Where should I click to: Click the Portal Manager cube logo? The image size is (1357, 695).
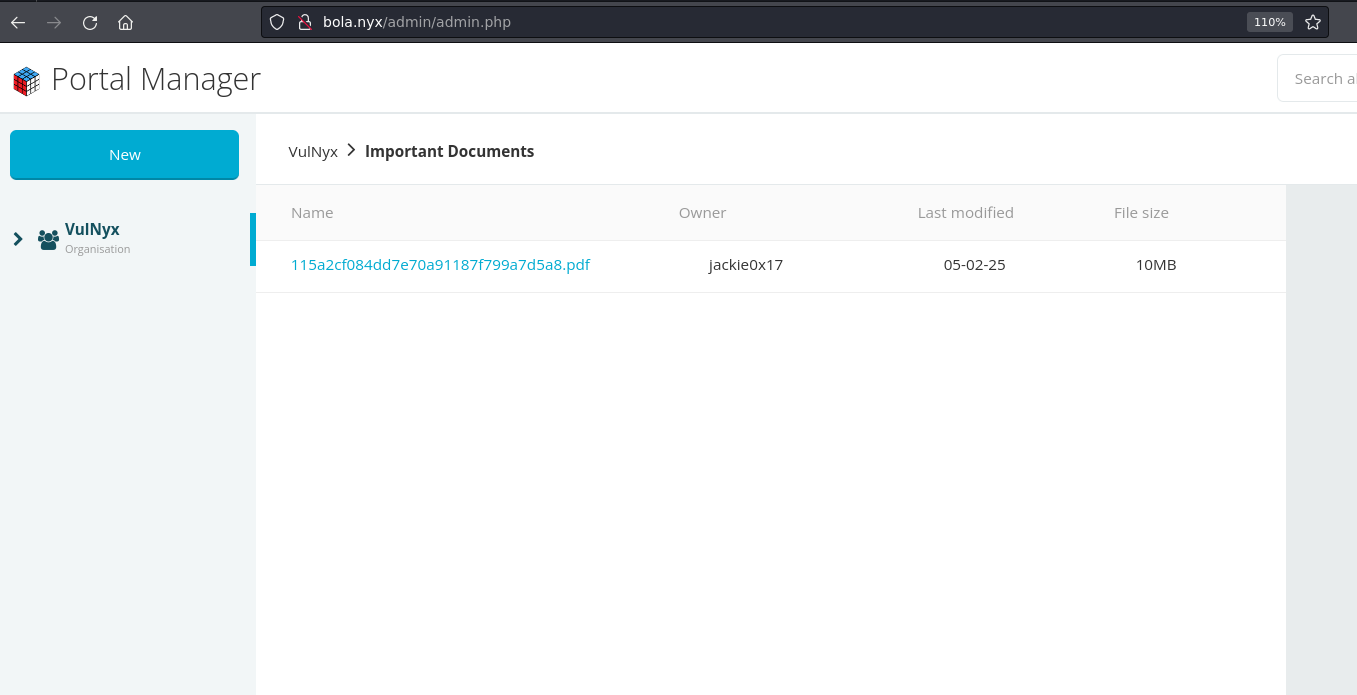tap(26, 80)
